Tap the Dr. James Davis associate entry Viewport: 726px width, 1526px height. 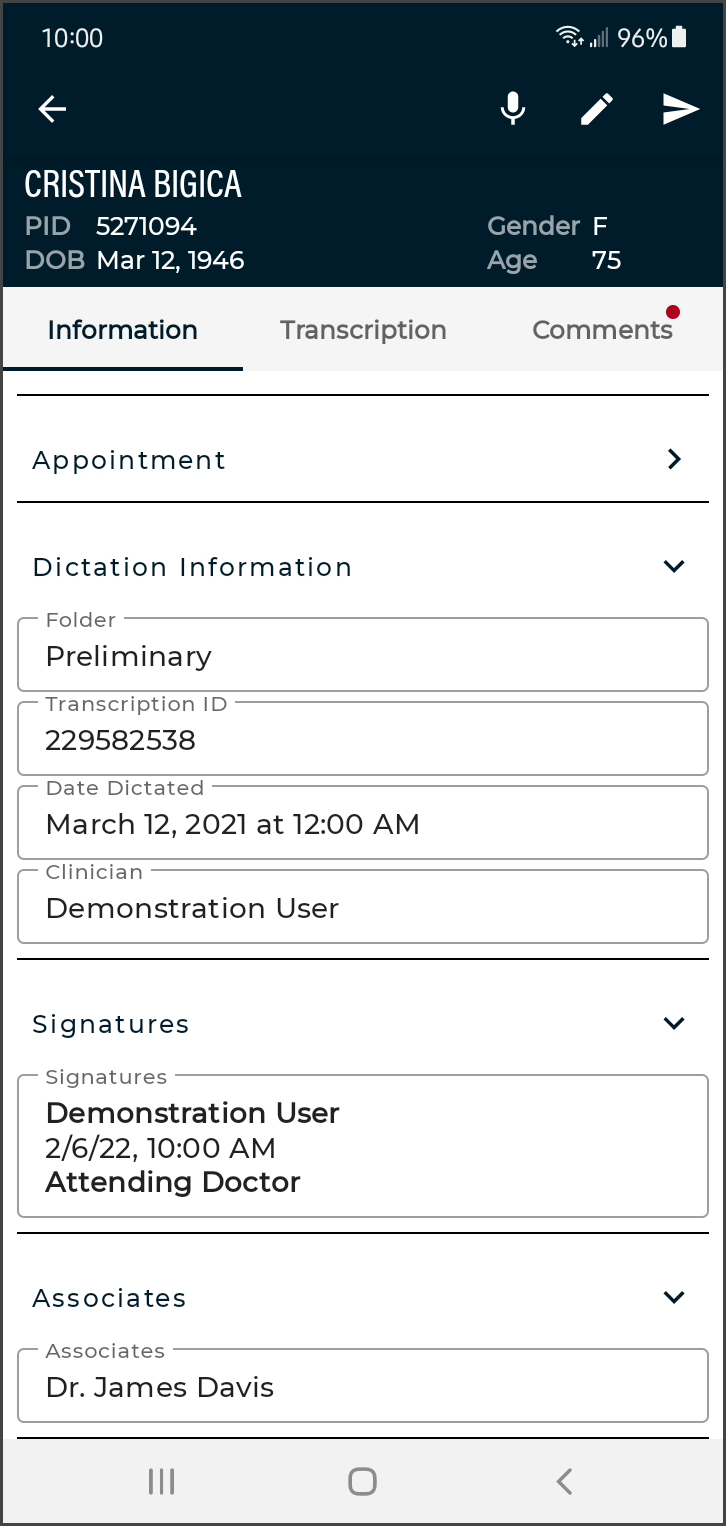click(362, 1387)
